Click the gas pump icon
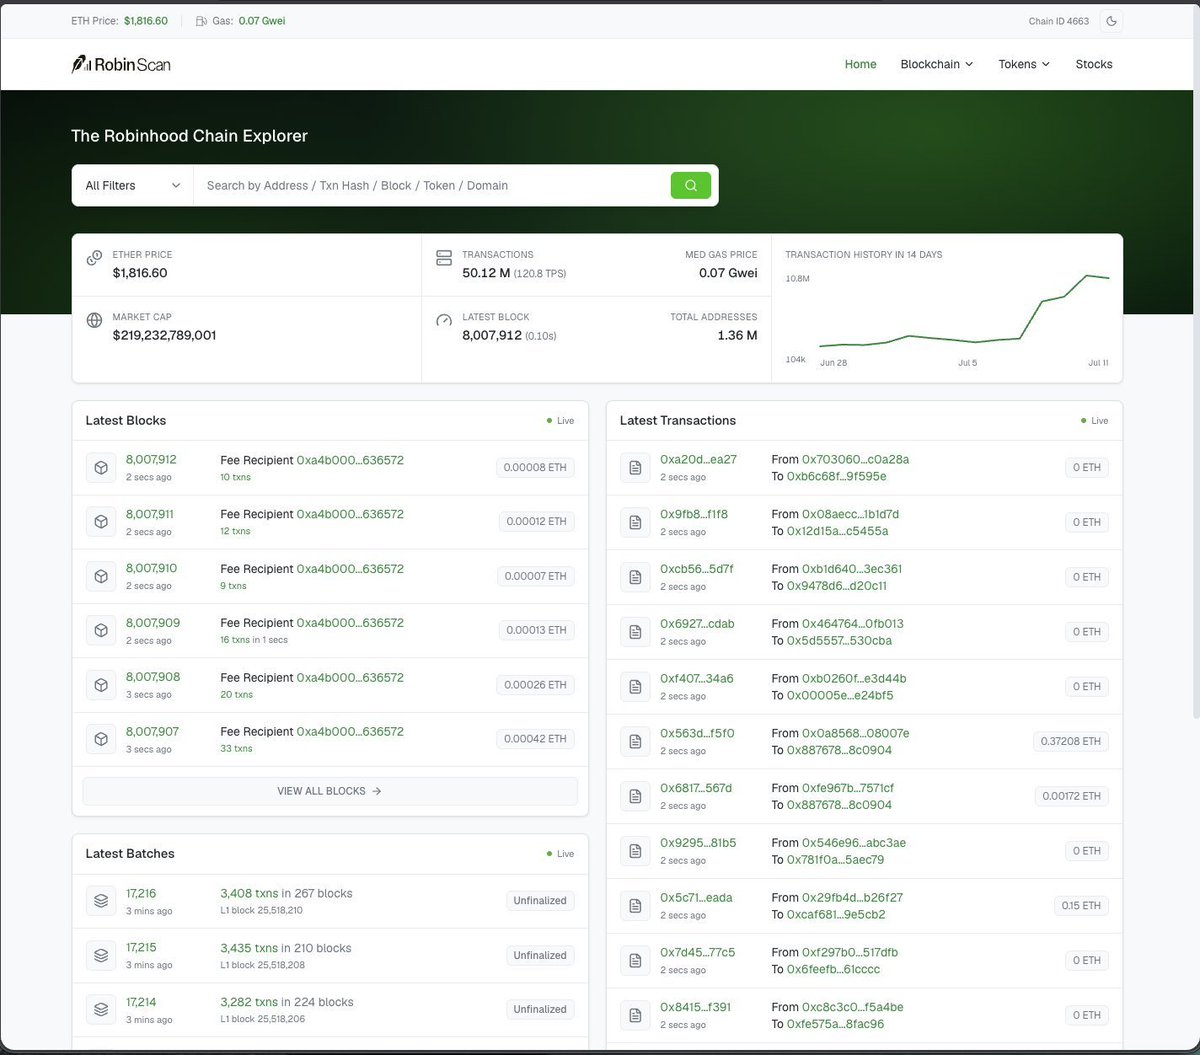The image size is (1200, 1055). point(201,21)
